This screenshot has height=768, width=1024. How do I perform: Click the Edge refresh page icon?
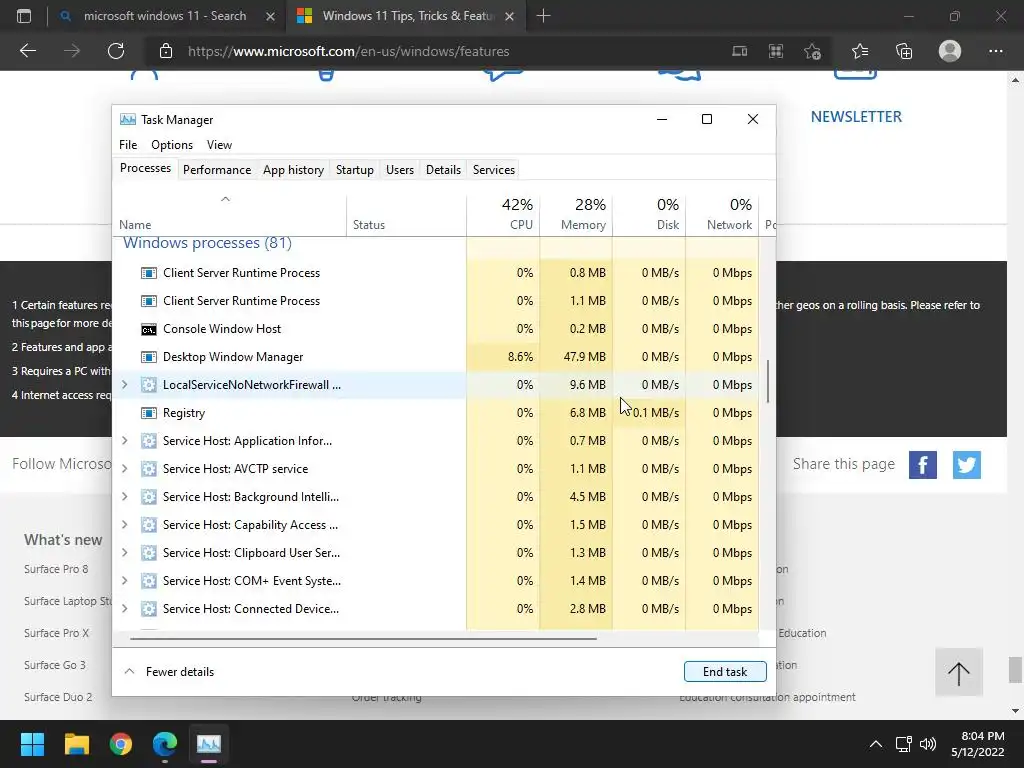116,51
